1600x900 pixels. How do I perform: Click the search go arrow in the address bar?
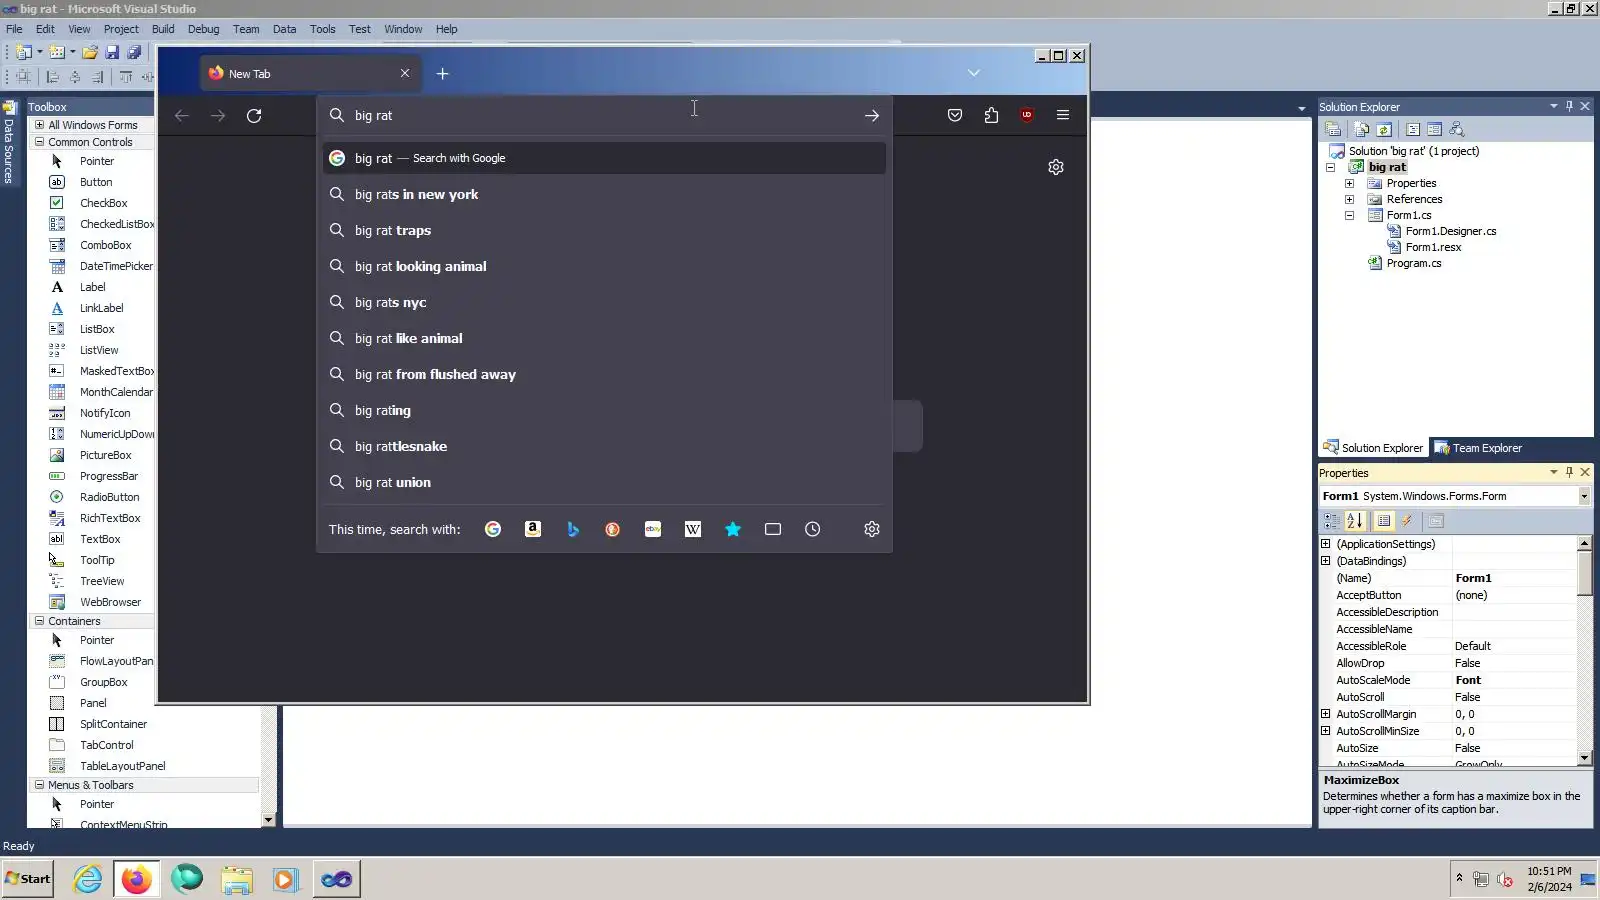coord(872,116)
